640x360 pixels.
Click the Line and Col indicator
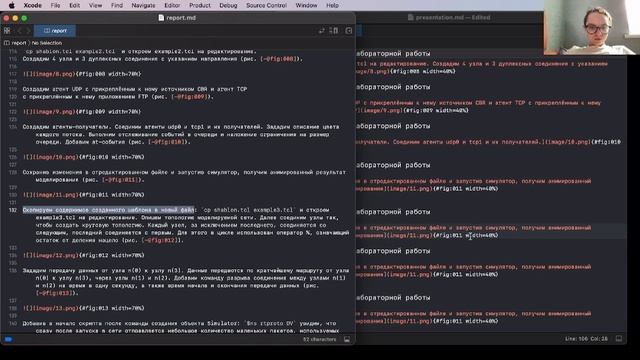[x=587, y=339]
